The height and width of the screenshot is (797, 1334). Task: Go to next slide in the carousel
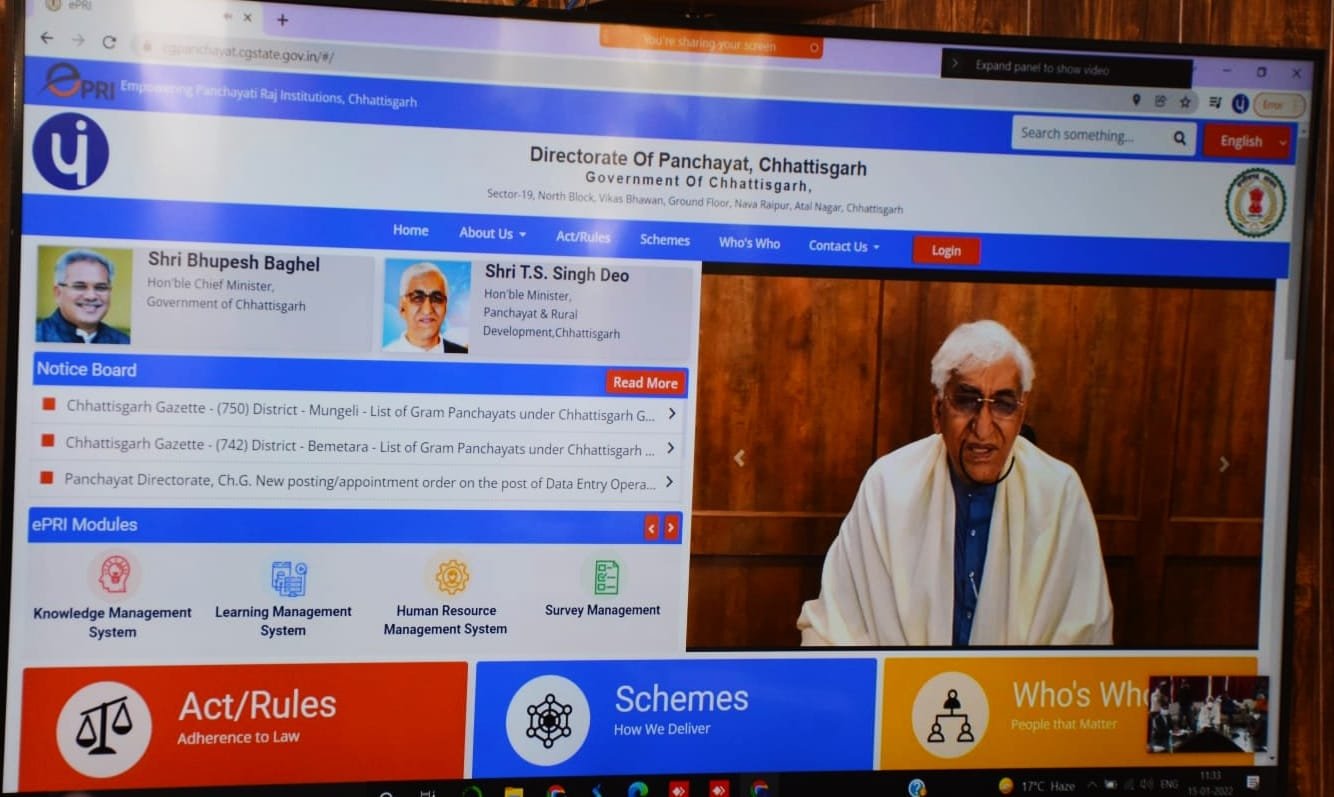[x=1224, y=464]
